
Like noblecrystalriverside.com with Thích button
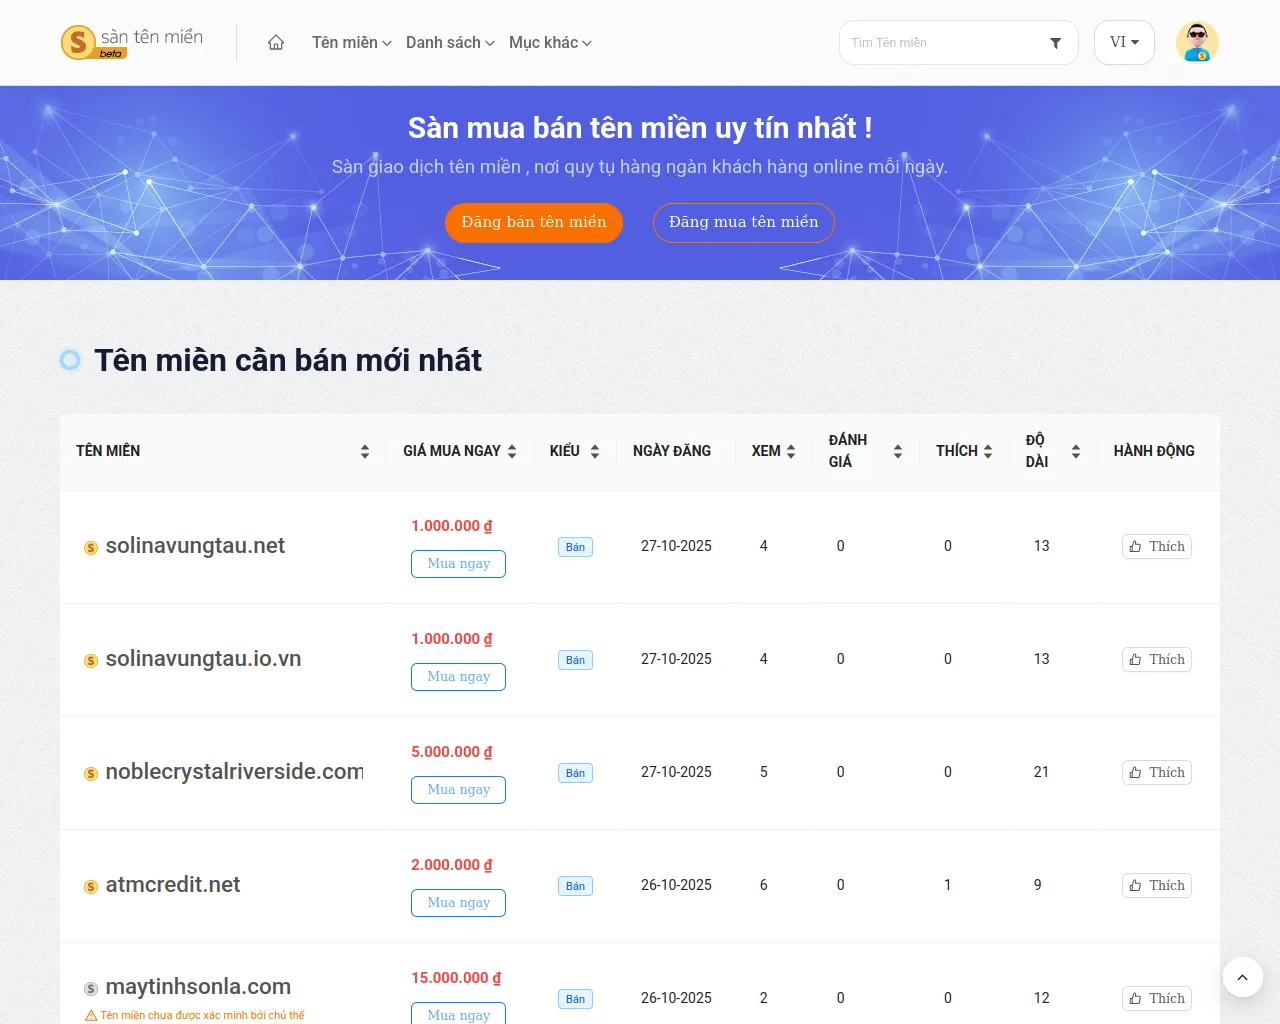pos(1157,772)
